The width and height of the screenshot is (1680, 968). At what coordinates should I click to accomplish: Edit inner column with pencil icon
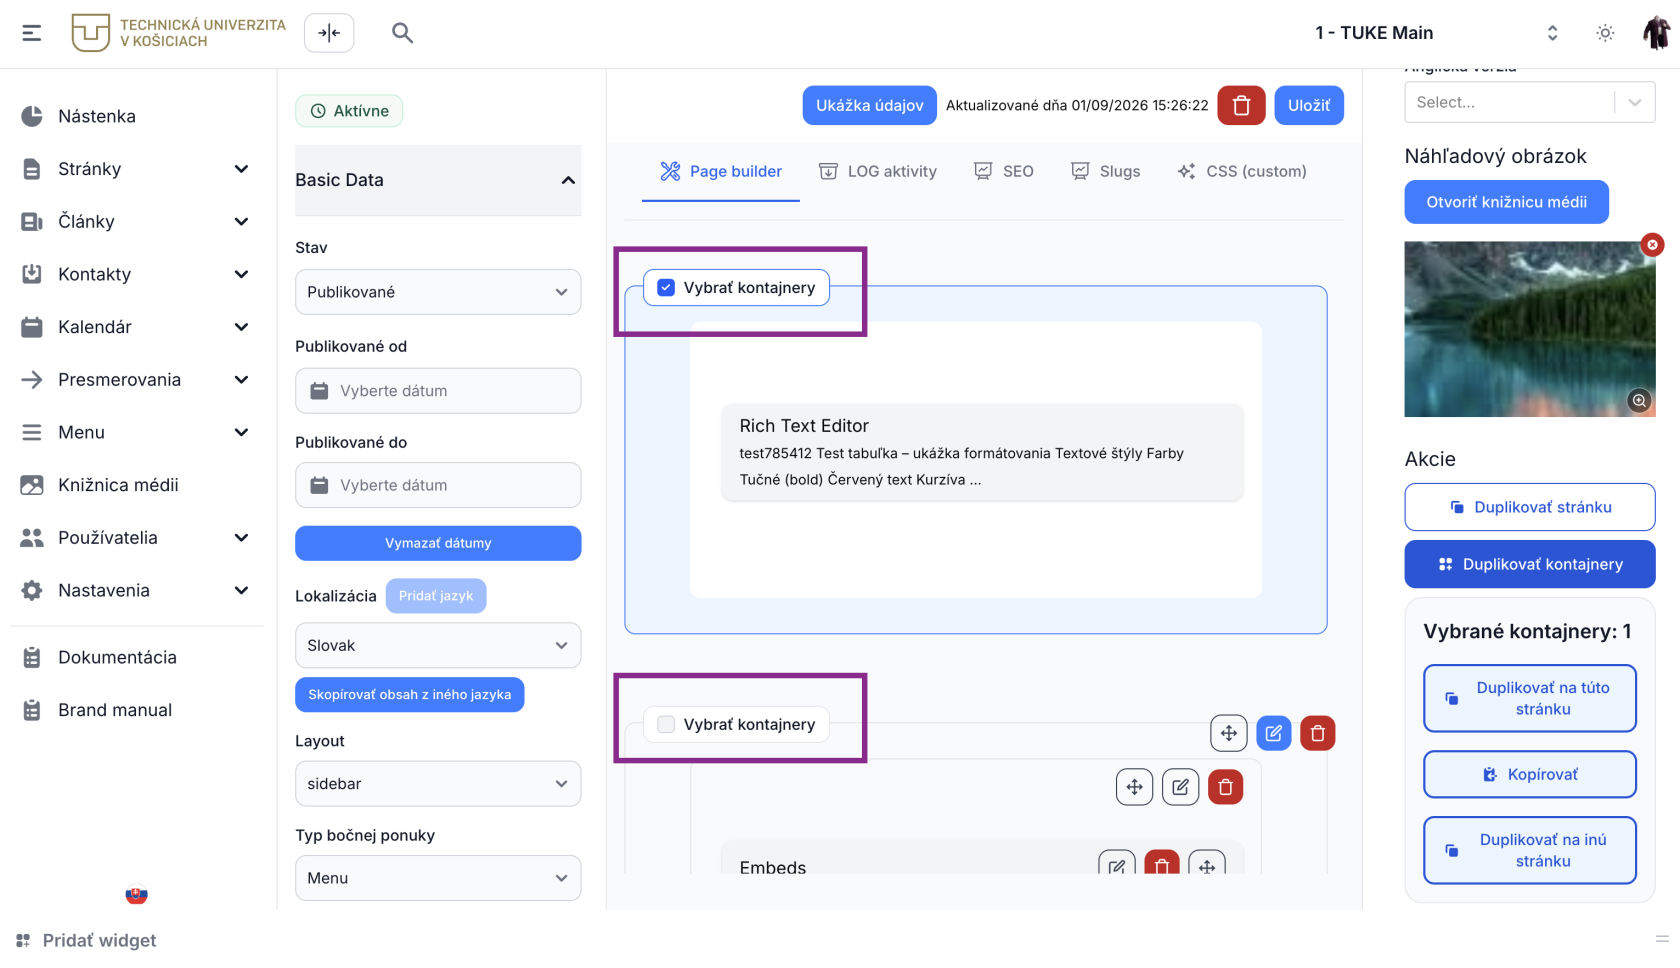1181,787
